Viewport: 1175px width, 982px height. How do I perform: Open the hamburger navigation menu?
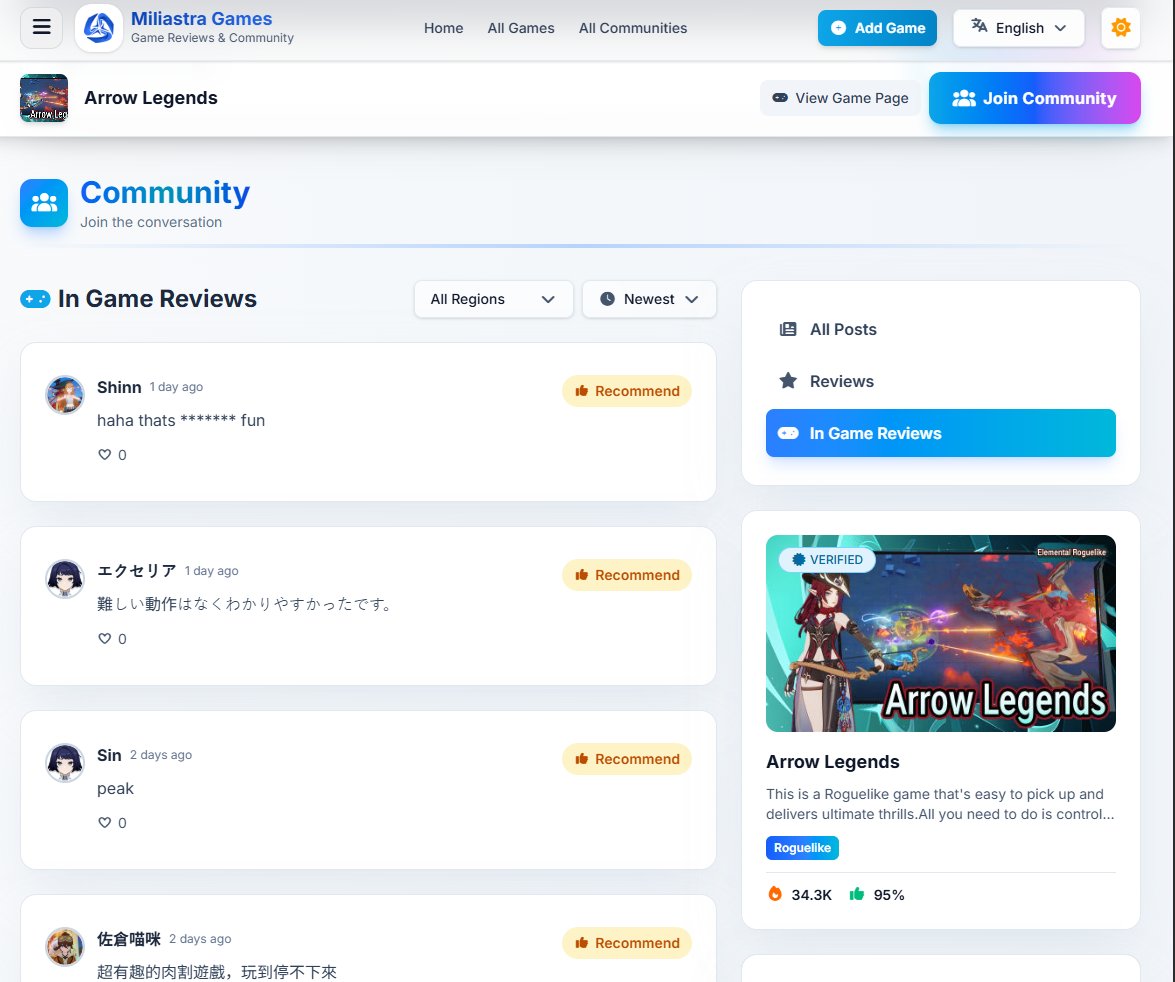click(x=41, y=28)
